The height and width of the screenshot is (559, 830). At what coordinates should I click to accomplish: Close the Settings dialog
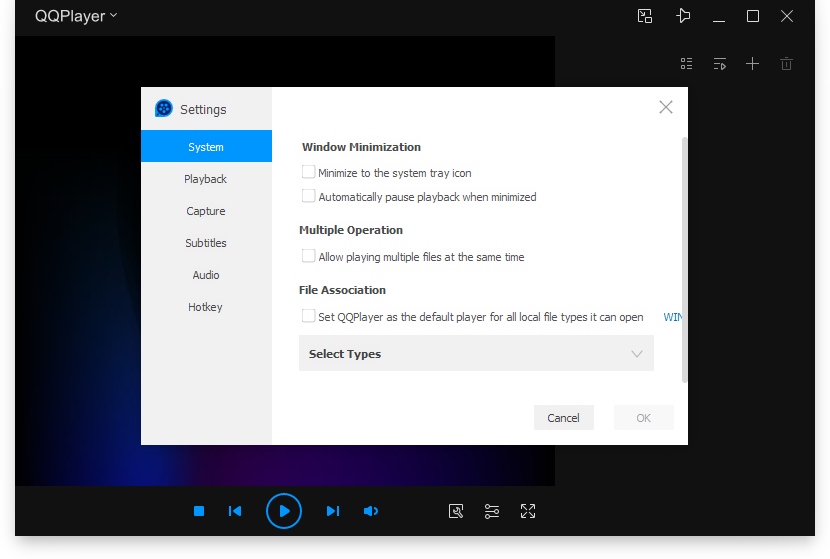coord(666,107)
